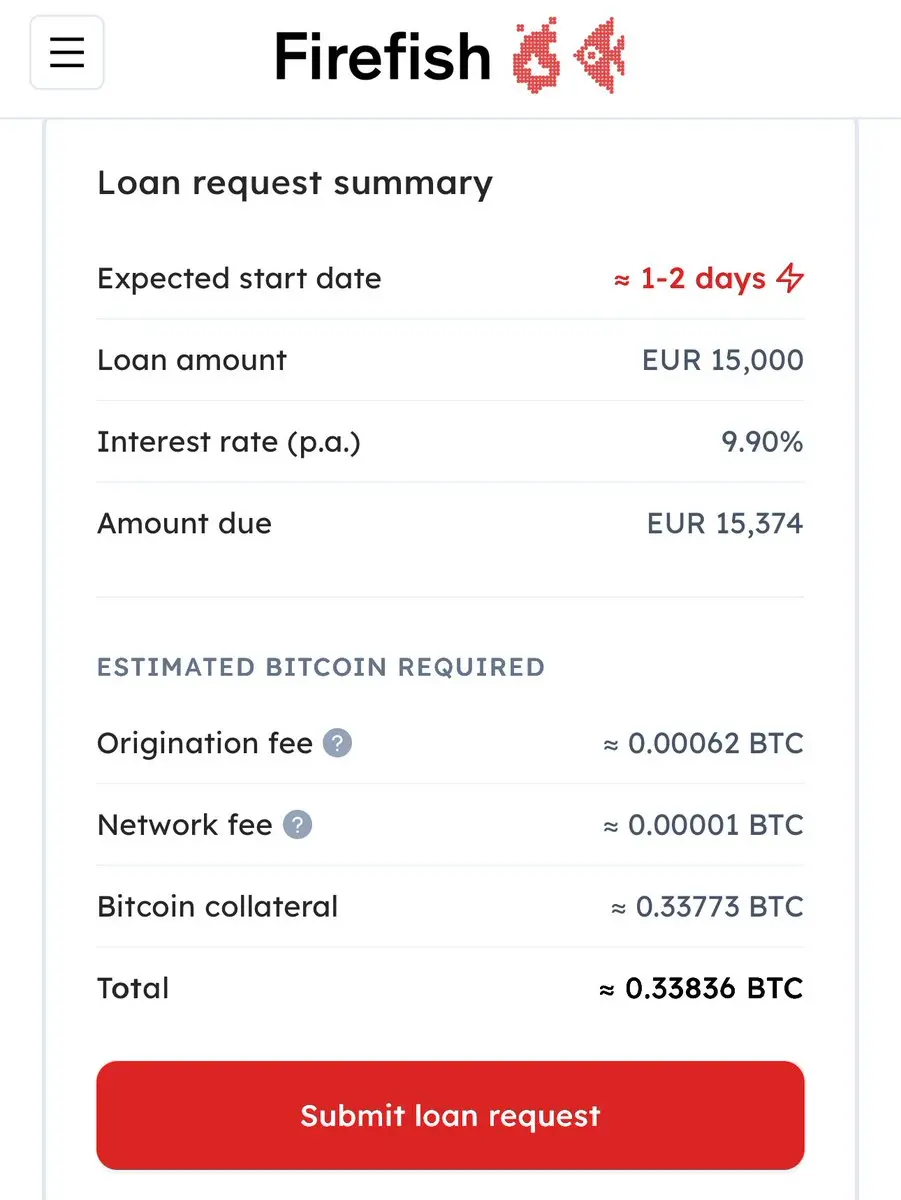Click the Bitcoin collateral label
The height and width of the screenshot is (1200, 901).
[218, 907]
